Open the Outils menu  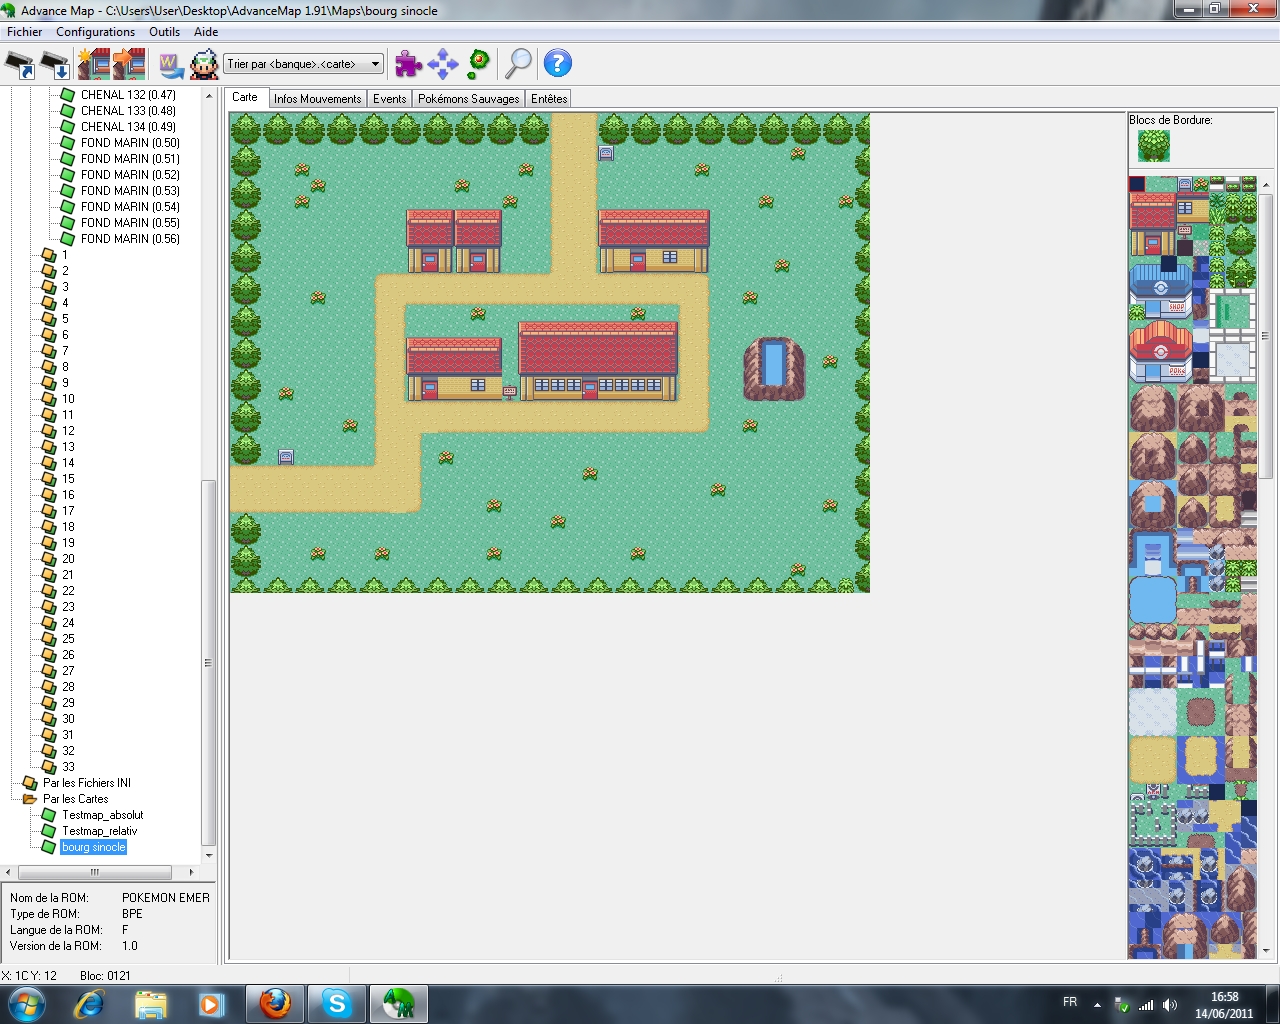[164, 32]
